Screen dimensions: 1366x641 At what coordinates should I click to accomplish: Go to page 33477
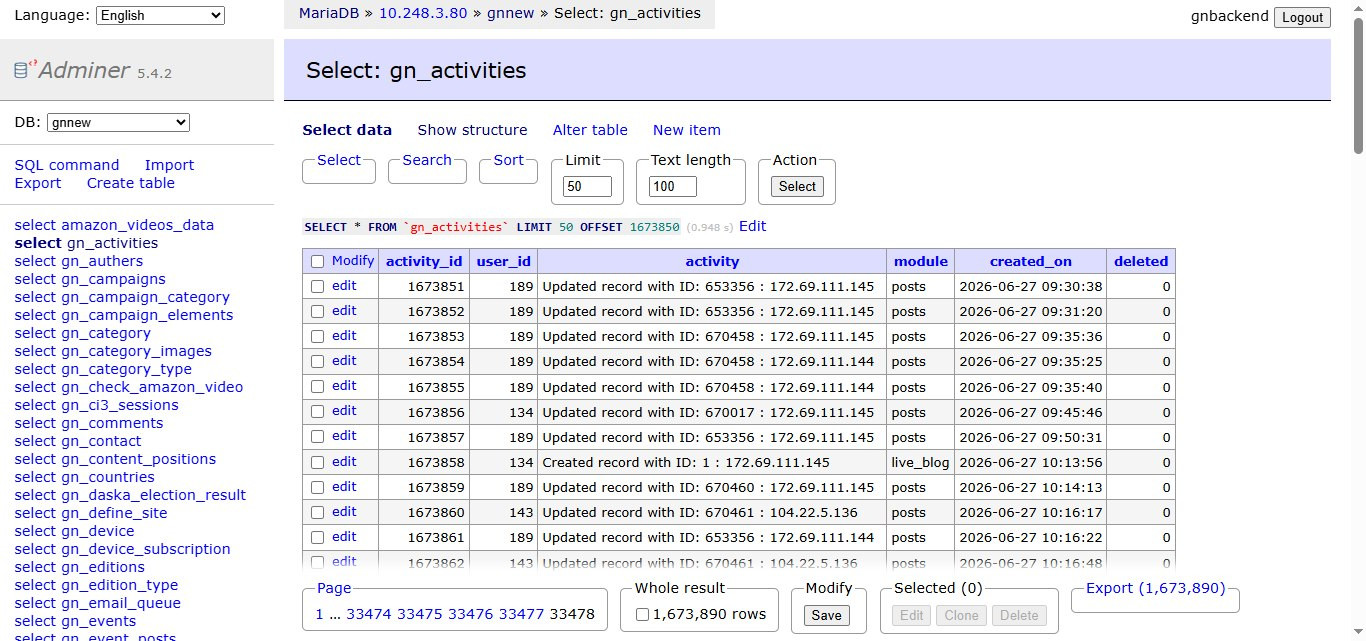point(521,614)
